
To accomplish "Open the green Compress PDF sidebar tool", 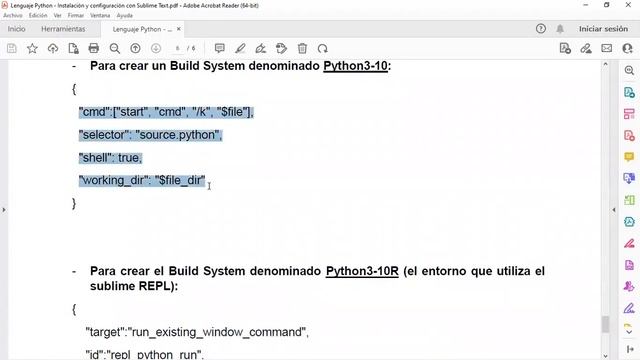I will [629, 200].
